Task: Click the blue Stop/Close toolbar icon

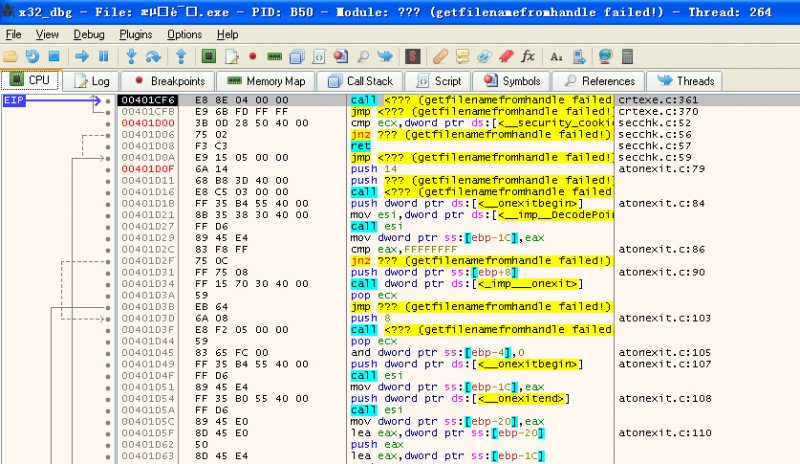Action: 54,57
